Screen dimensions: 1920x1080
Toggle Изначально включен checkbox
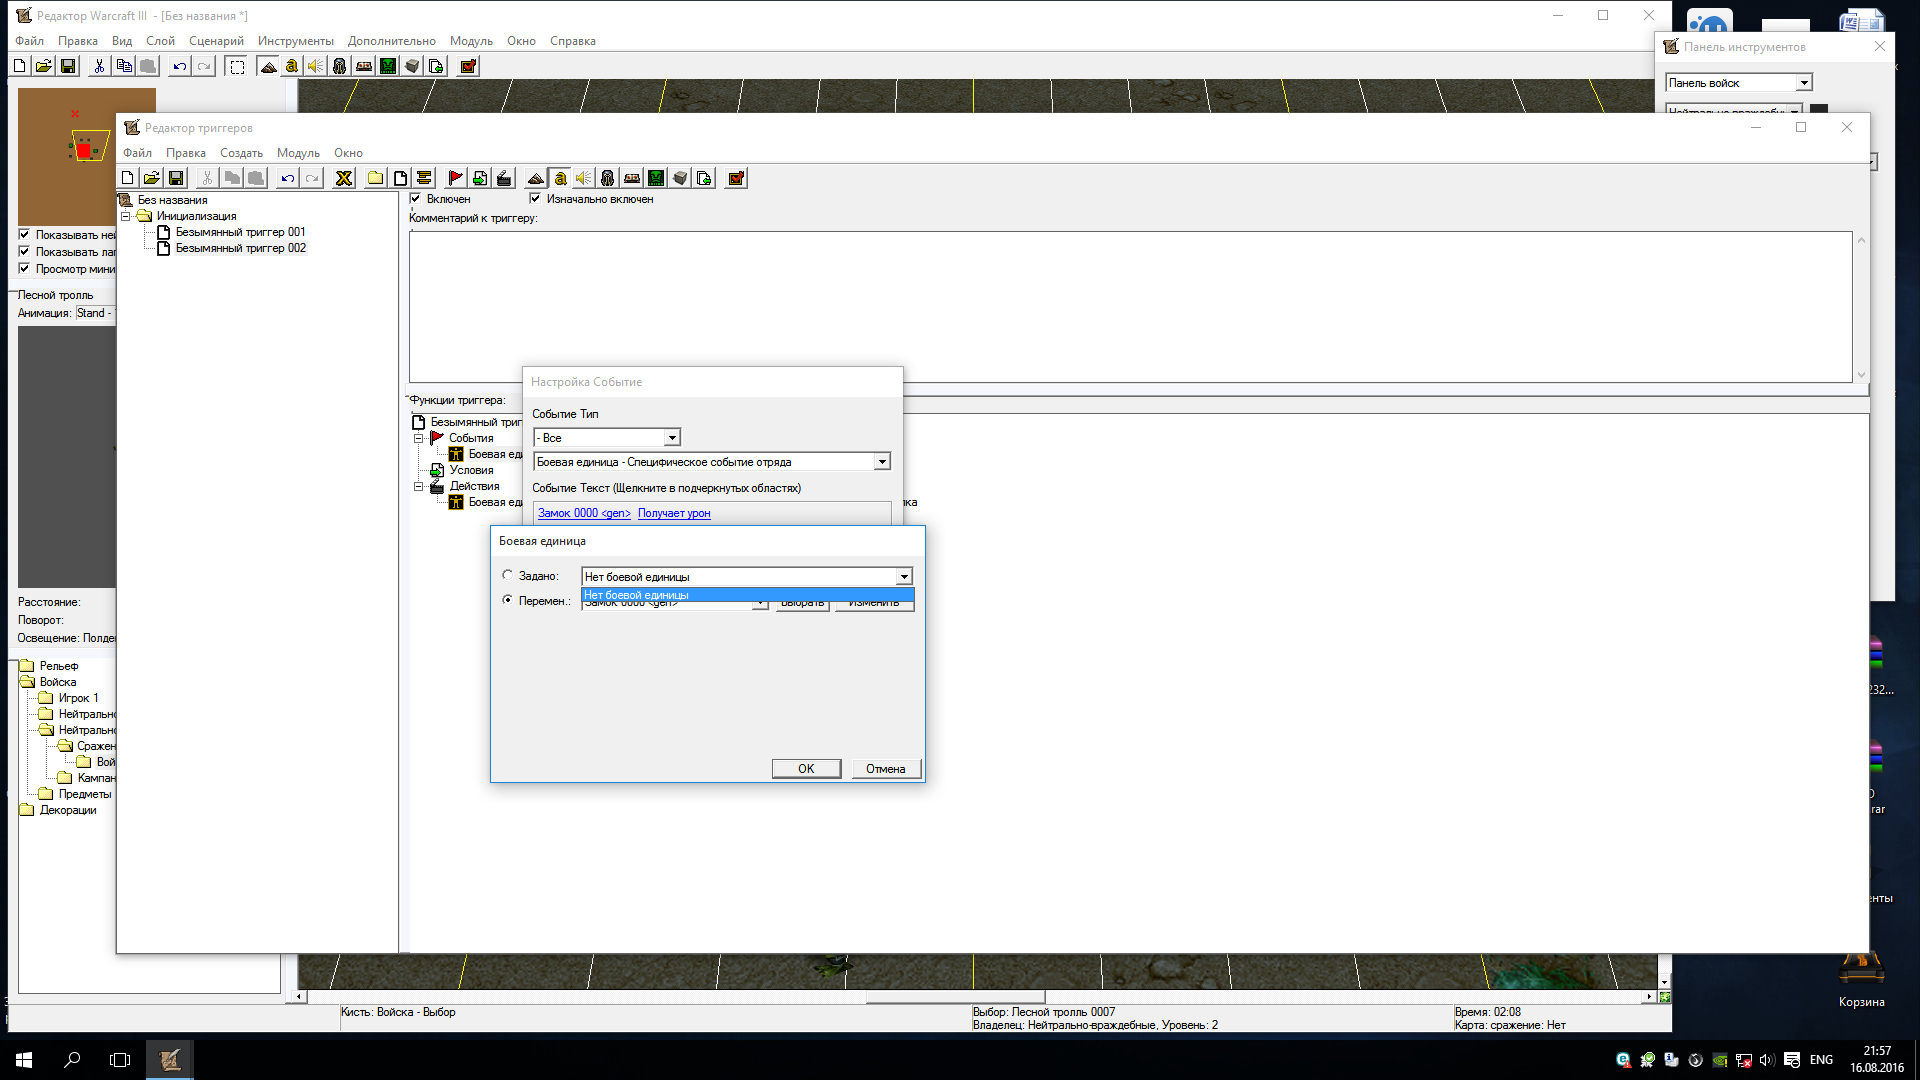coord(535,198)
